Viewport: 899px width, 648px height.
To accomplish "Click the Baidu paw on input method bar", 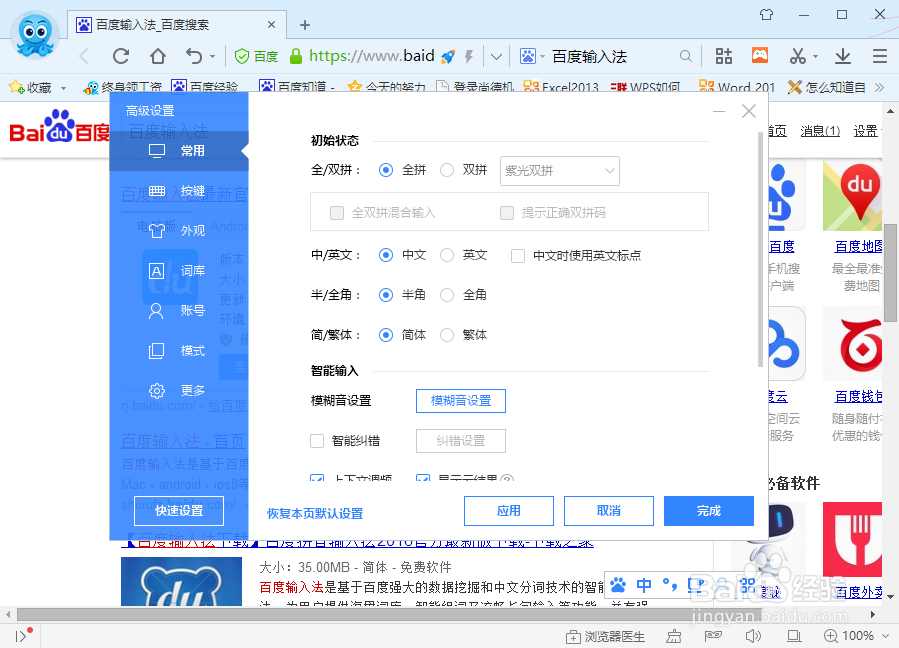I will (618, 585).
